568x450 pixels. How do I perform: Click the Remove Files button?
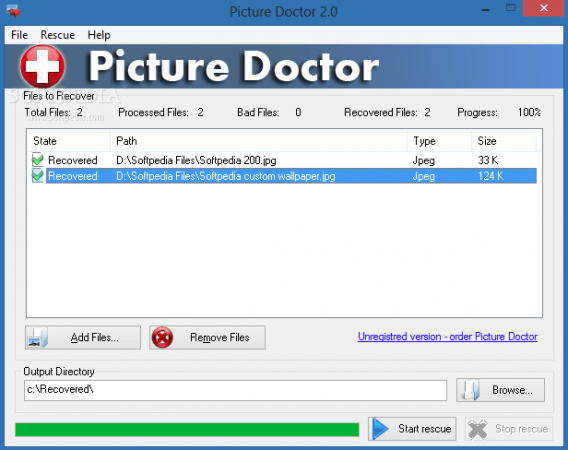(207, 337)
